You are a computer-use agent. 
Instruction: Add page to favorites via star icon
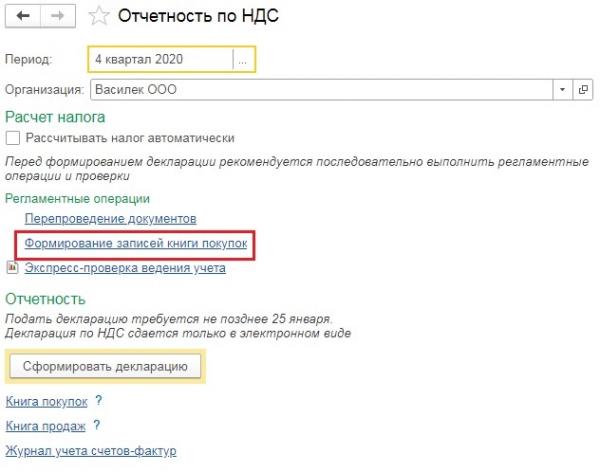click(99, 16)
